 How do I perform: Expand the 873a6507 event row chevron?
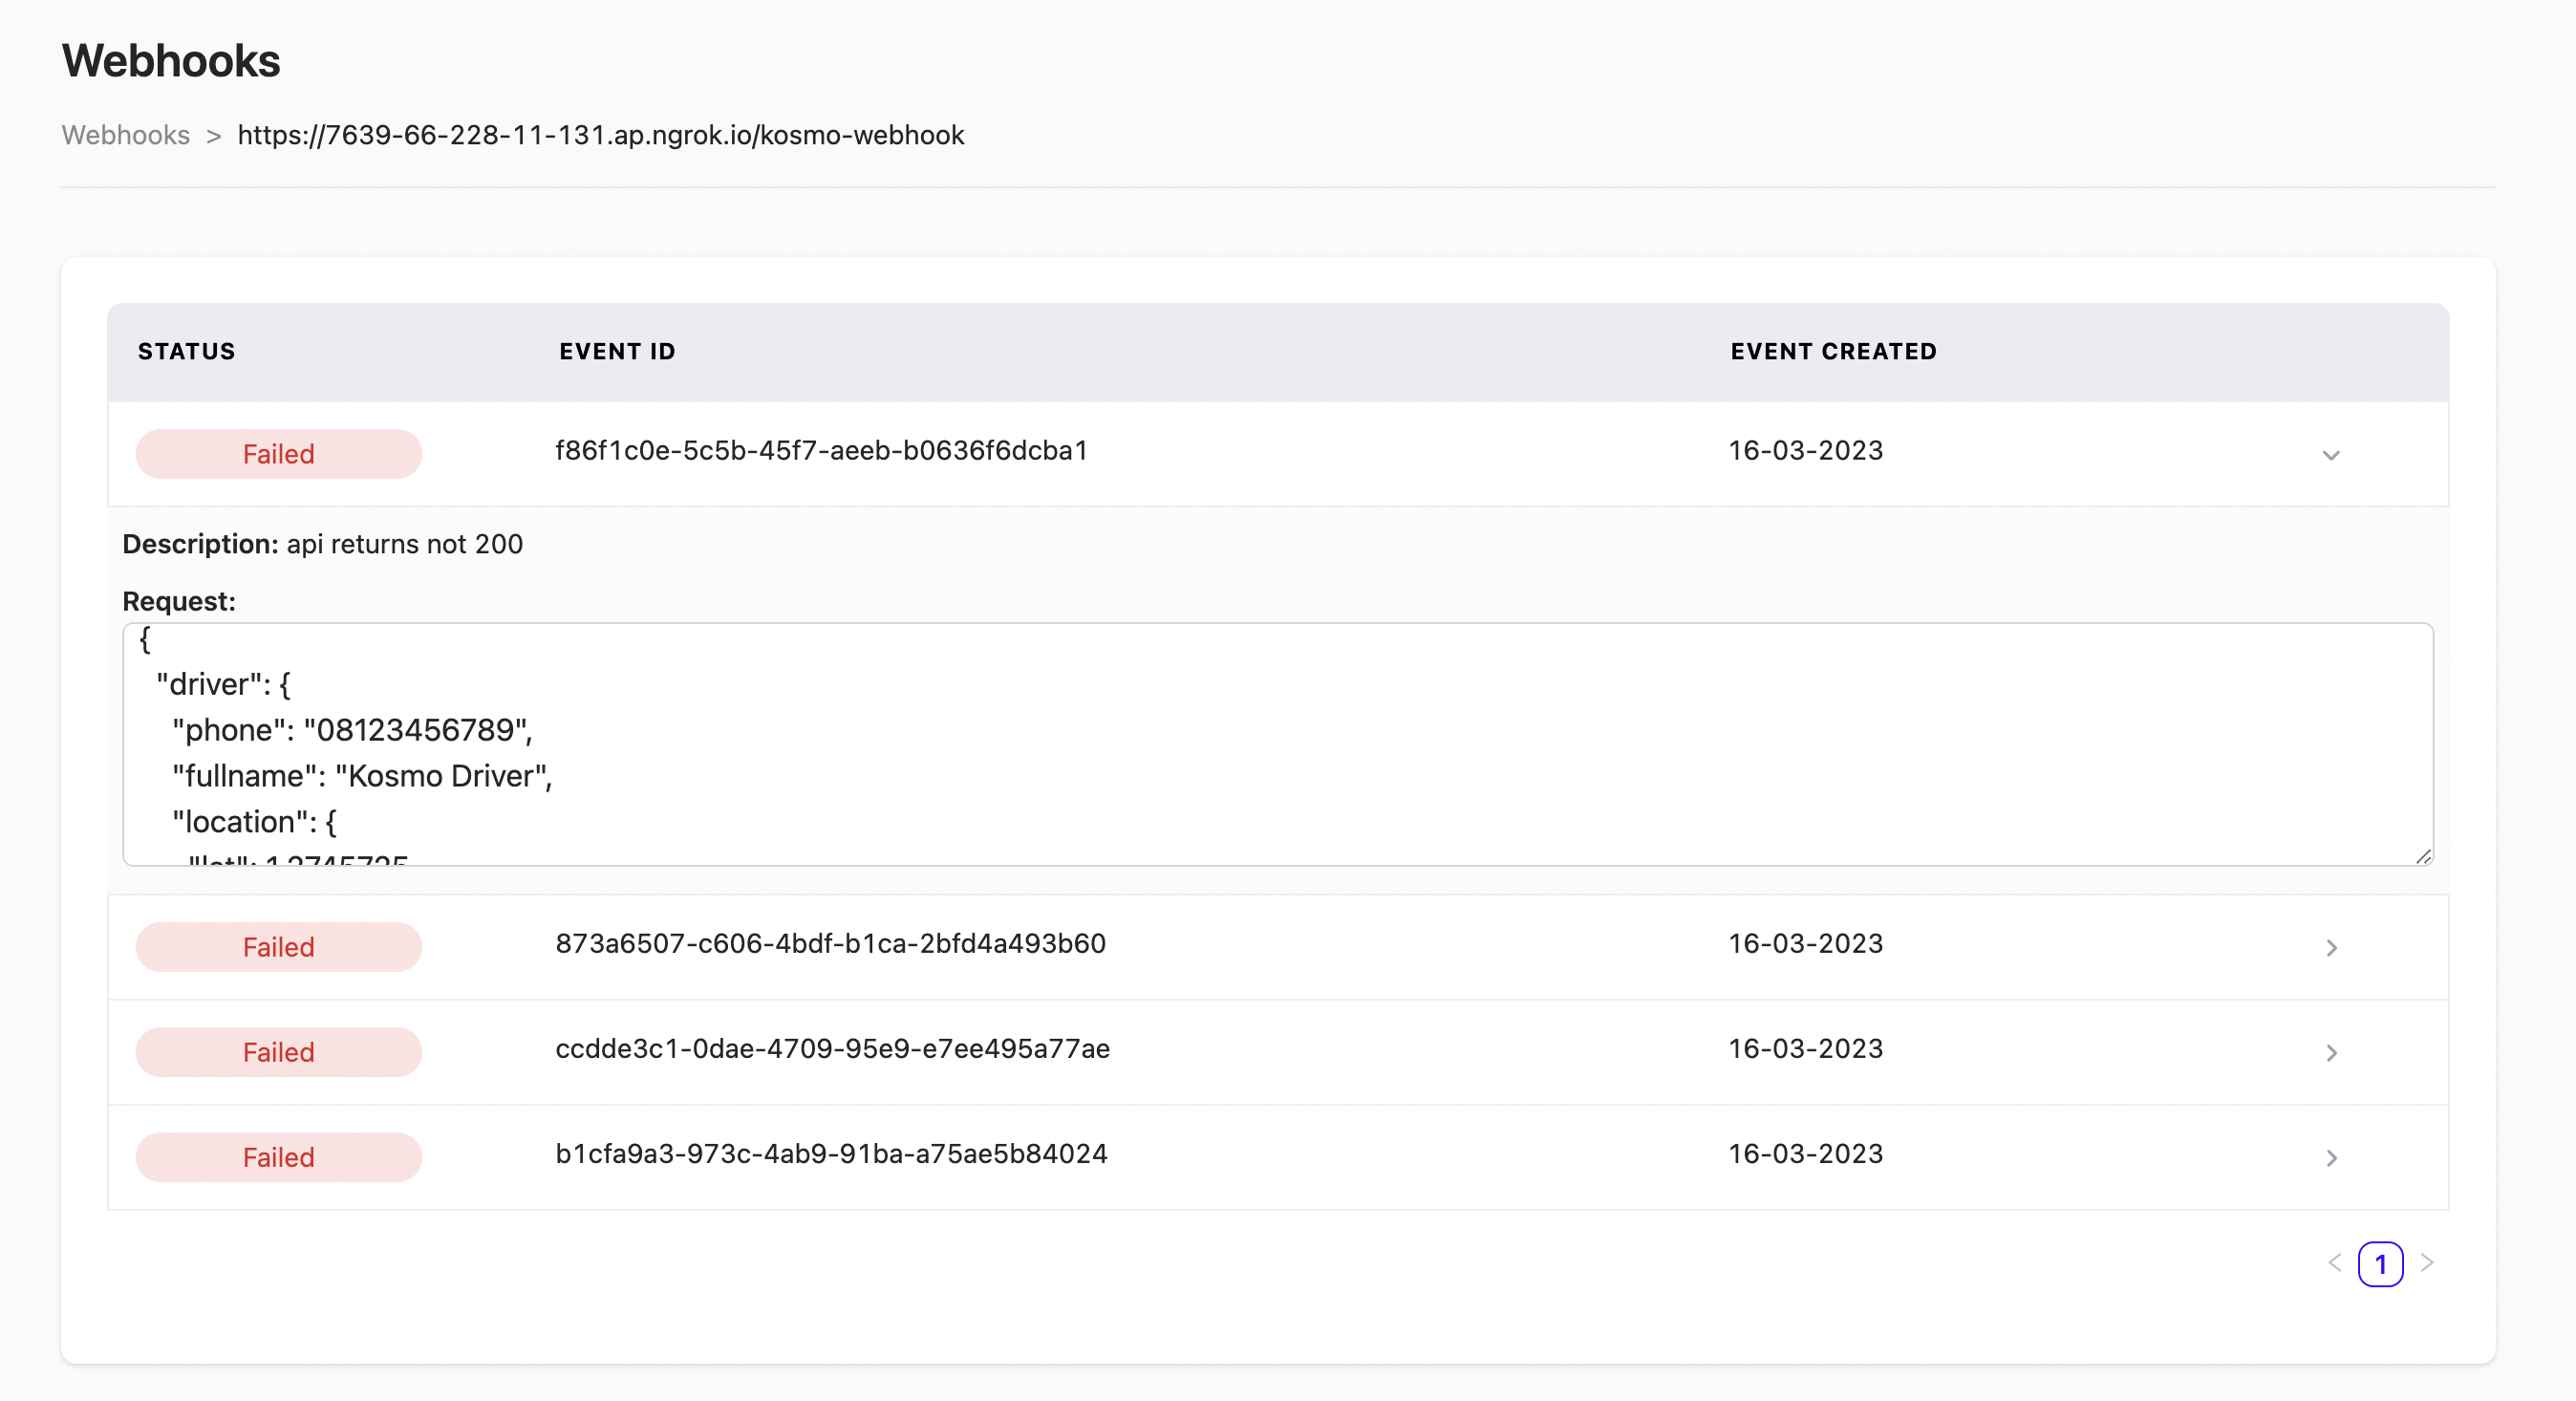click(x=2331, y=947)
